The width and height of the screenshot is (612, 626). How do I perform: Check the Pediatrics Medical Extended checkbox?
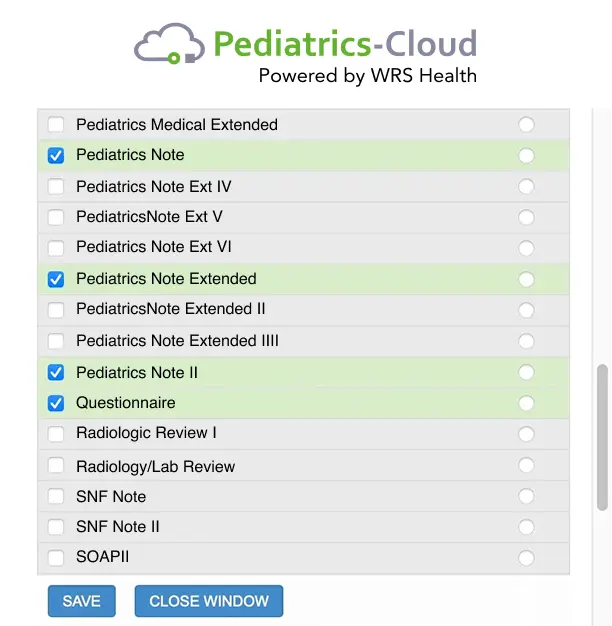tap(56, 125)
